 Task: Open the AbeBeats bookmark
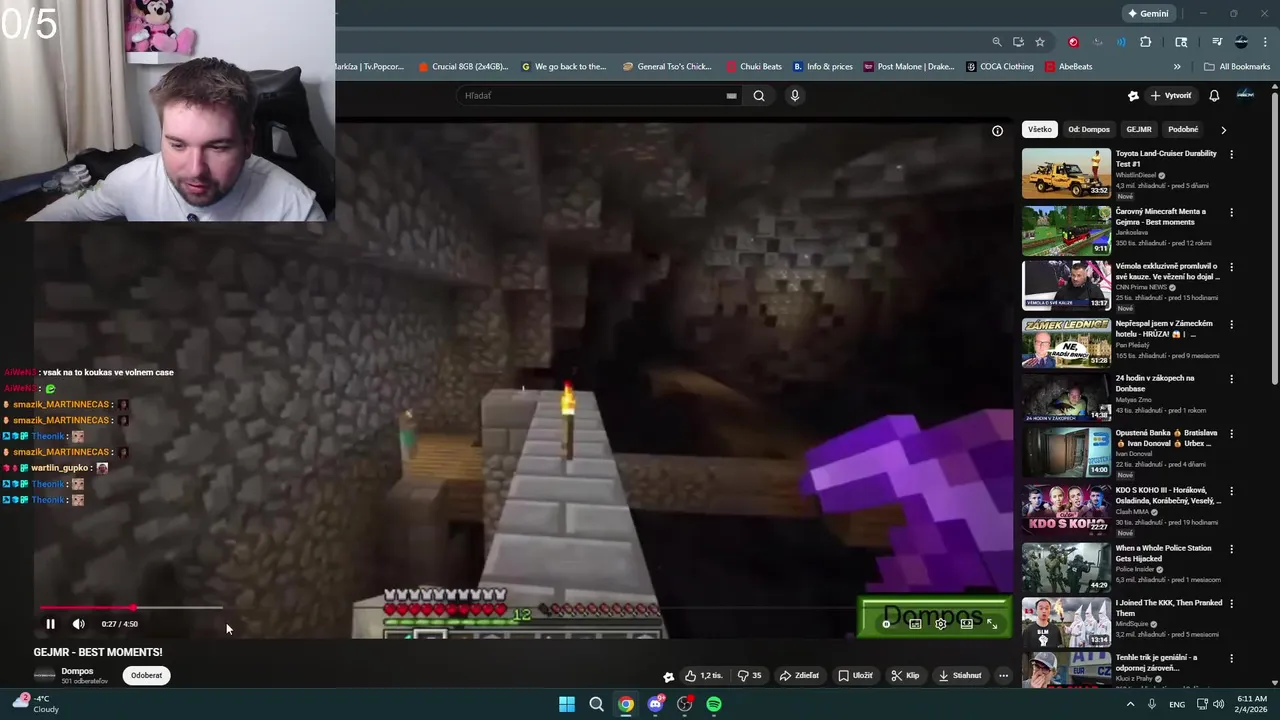click(x=1069, y=67)
